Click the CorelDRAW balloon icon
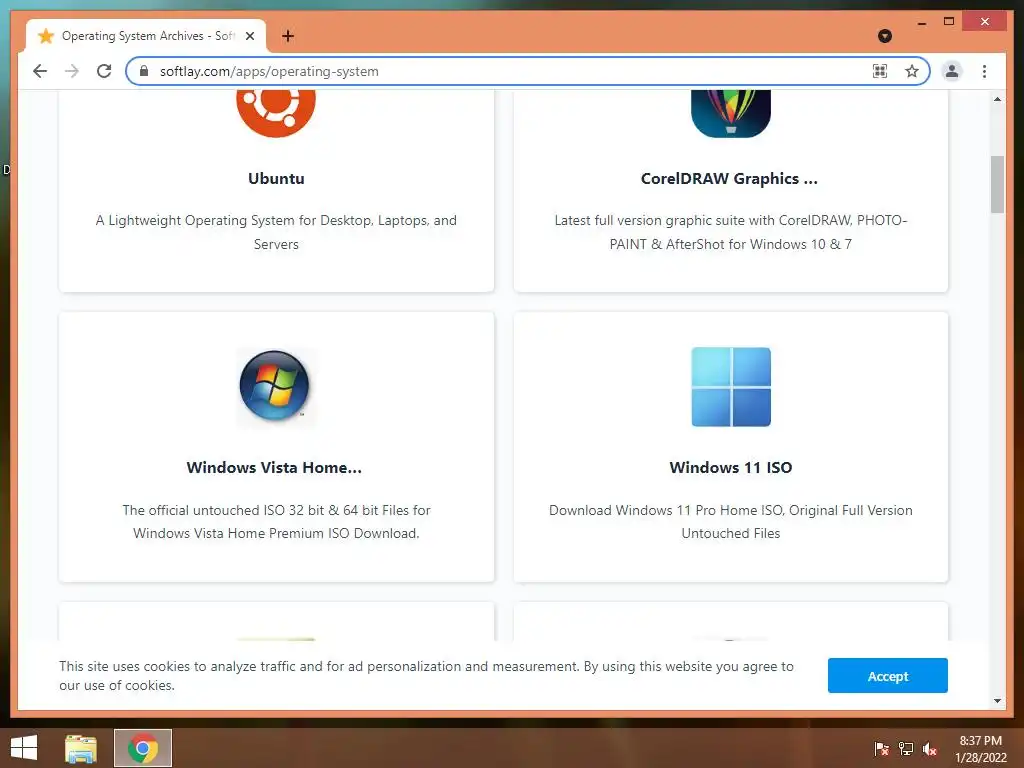The width and height of the screenshot is (1024, 768). click(x=731, y=113)
